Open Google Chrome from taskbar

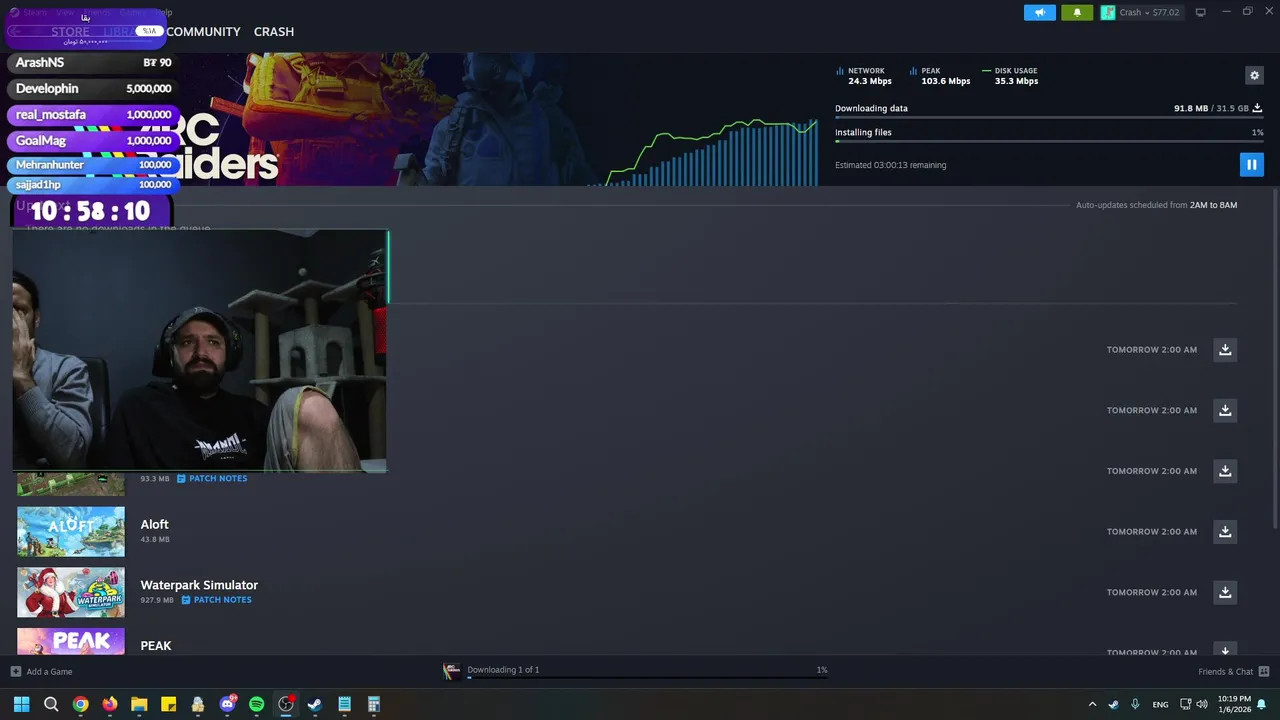pyautogui.click(x=80, y=705)
